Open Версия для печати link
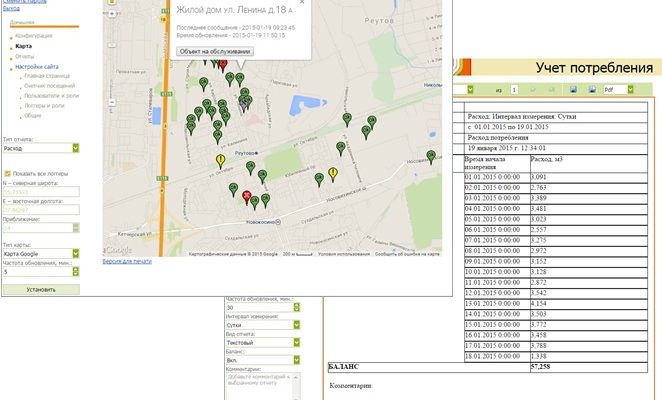The image size is (662, 400). (127, 261)
